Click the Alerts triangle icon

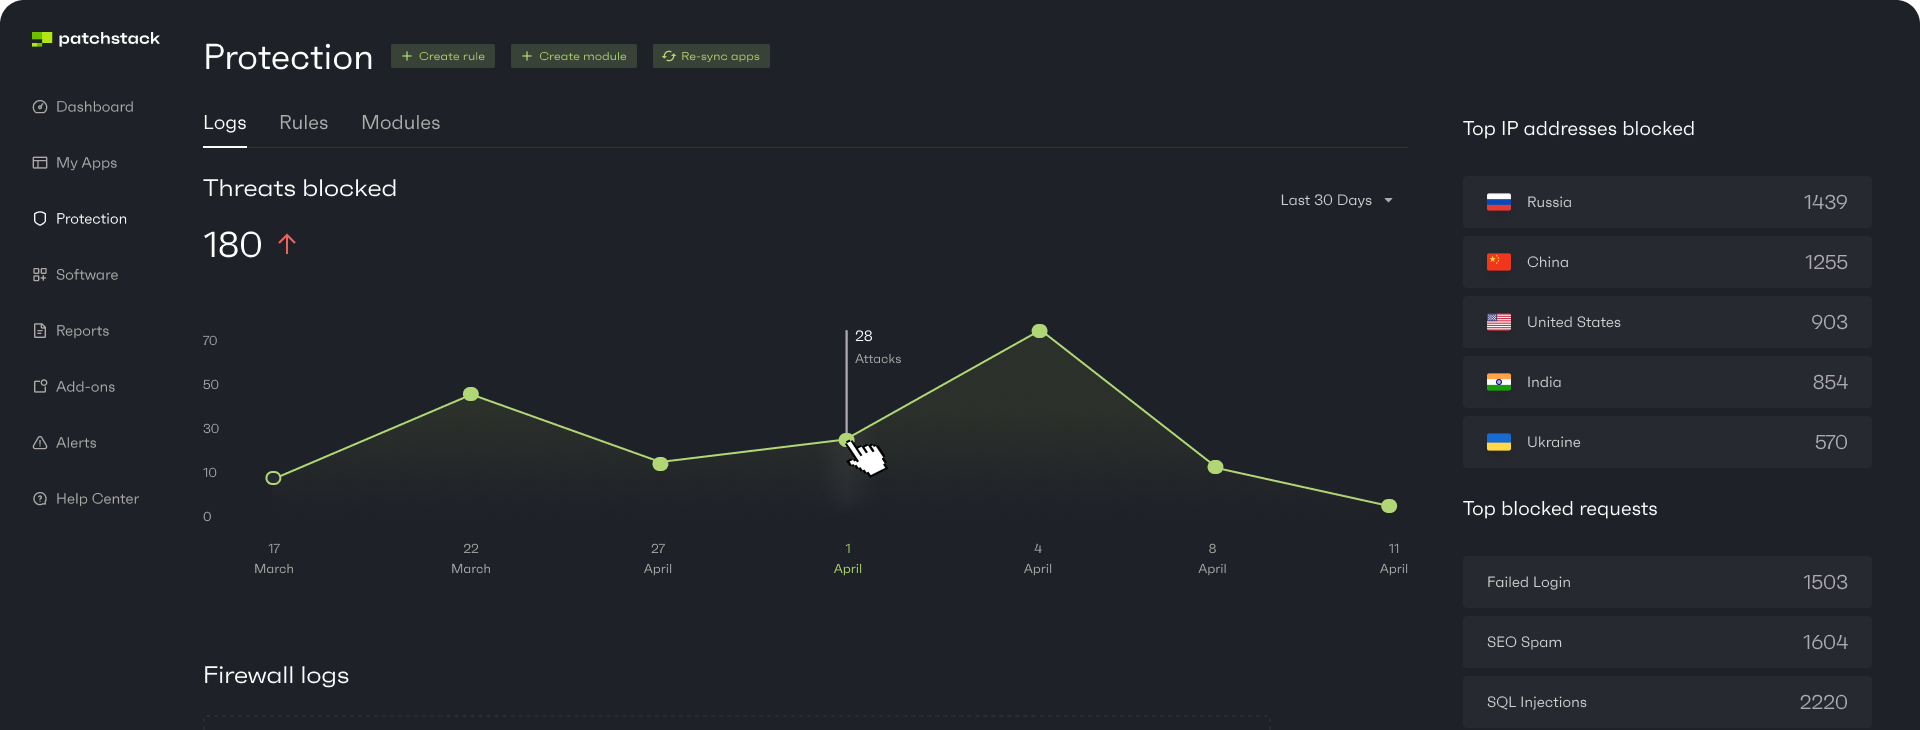click(40, 443)
